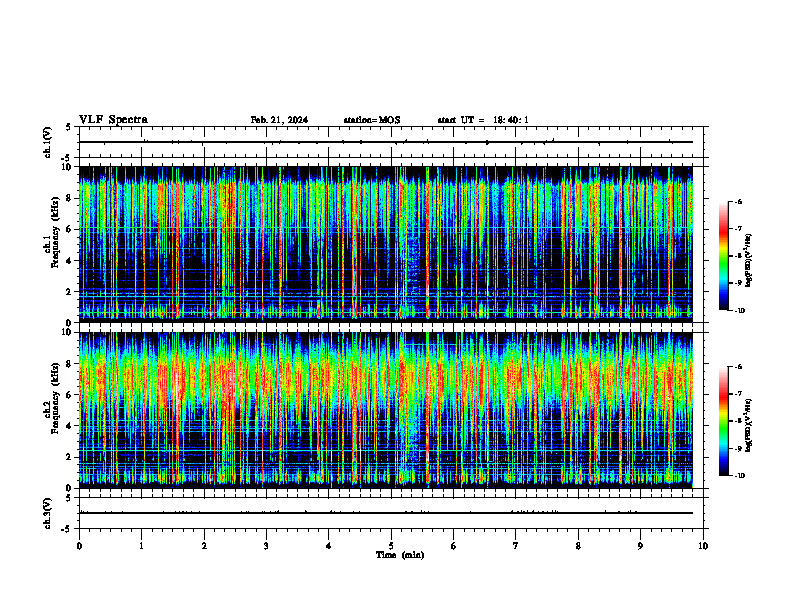This screenshot has height=612, width=792.
Task: Click the ch.2 spectrogram color bar
Action: pos(723,421)
